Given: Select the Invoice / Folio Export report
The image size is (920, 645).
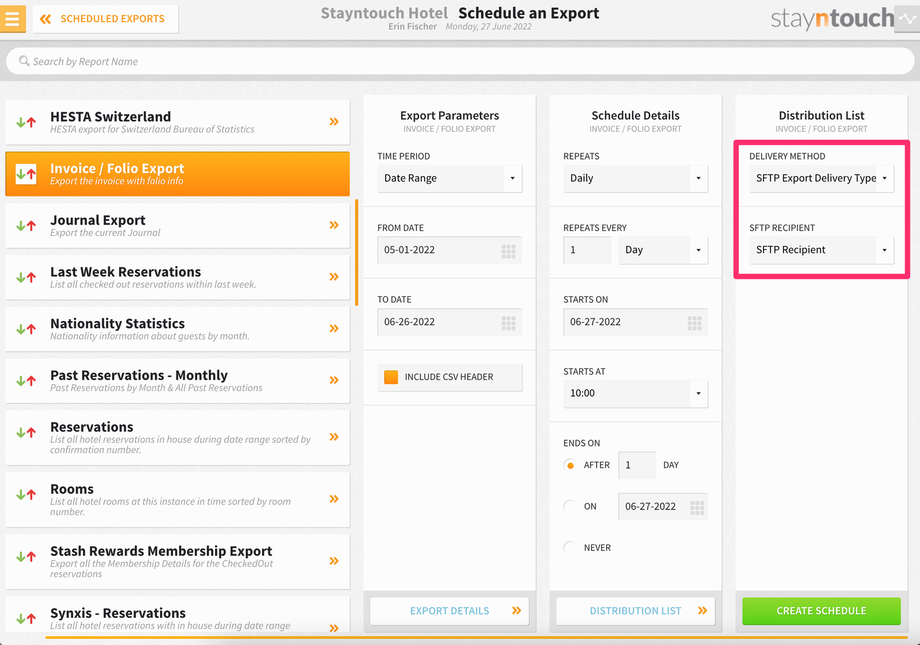Looking at the screenshot, I should [x=177, y=174].
